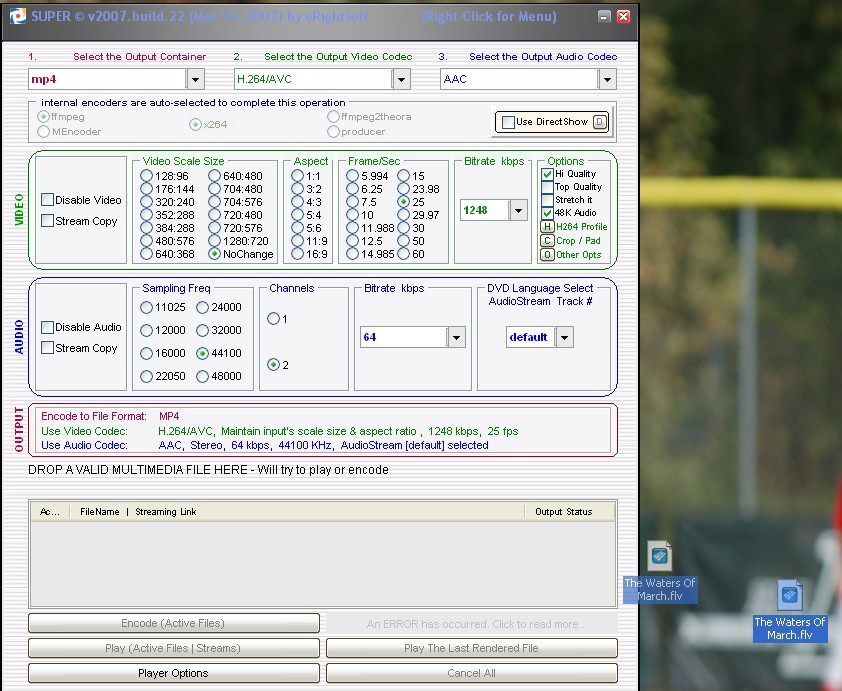Click the 'DROP A VALID MULTIMEDIA FILE HERE' text
Screen dimensions: 842x691
(x=208, y=470)
